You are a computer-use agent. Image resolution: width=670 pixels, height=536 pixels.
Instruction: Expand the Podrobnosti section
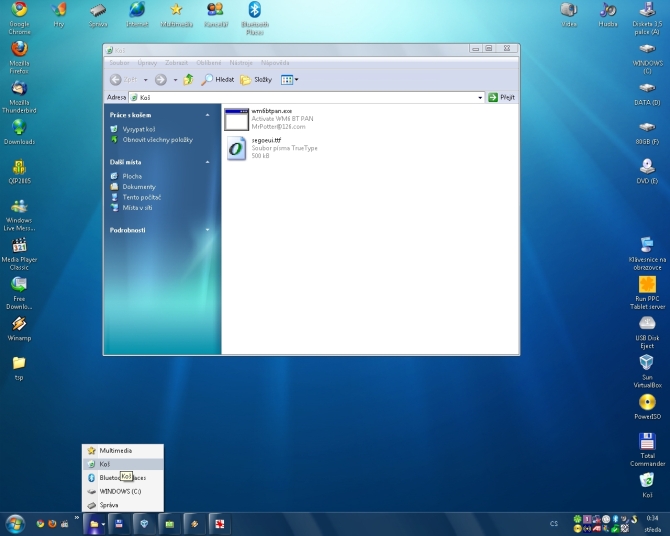[x=208, y=230]
